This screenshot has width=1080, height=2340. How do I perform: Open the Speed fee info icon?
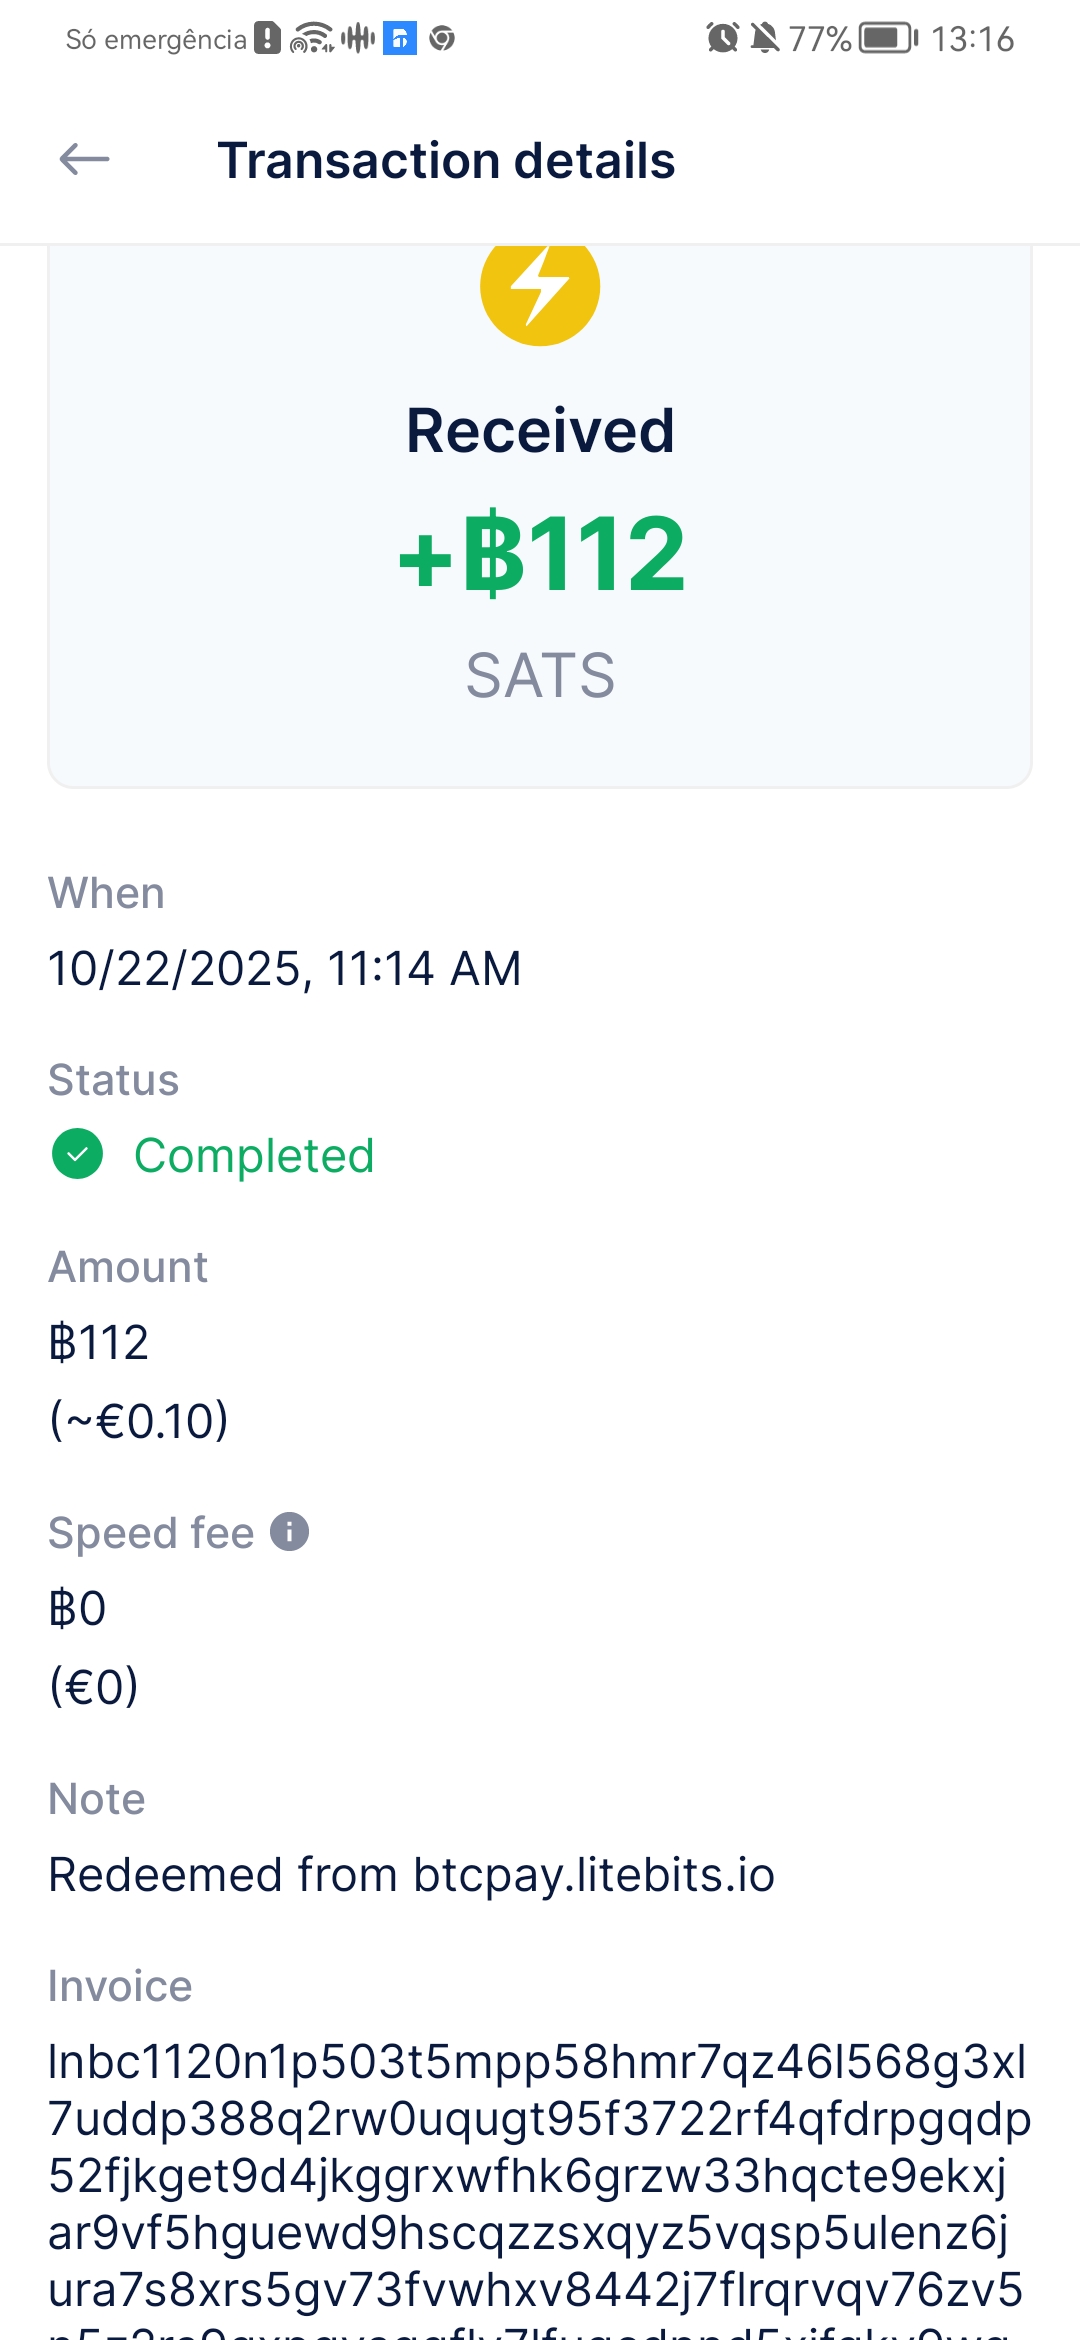click(x=290, y=1532)
